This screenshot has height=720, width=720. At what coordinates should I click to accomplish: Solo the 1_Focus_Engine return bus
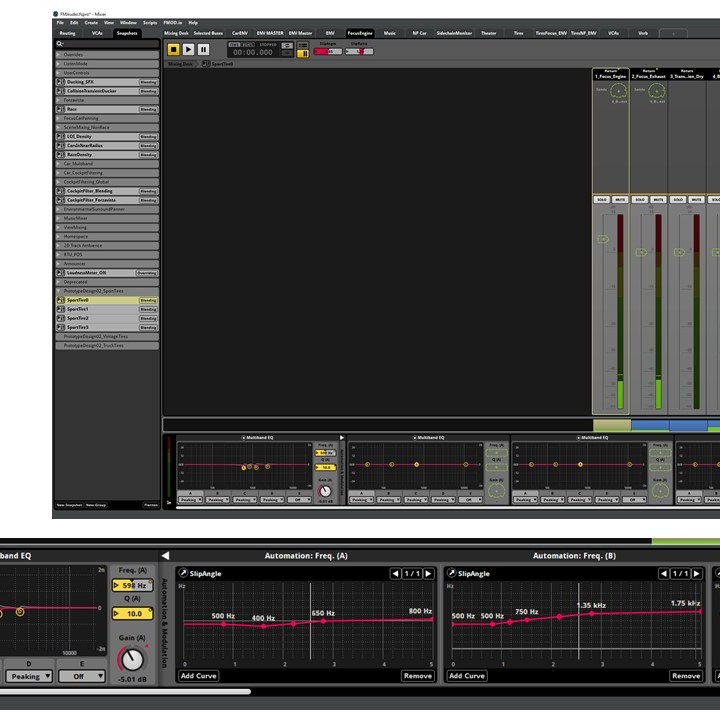602,200
